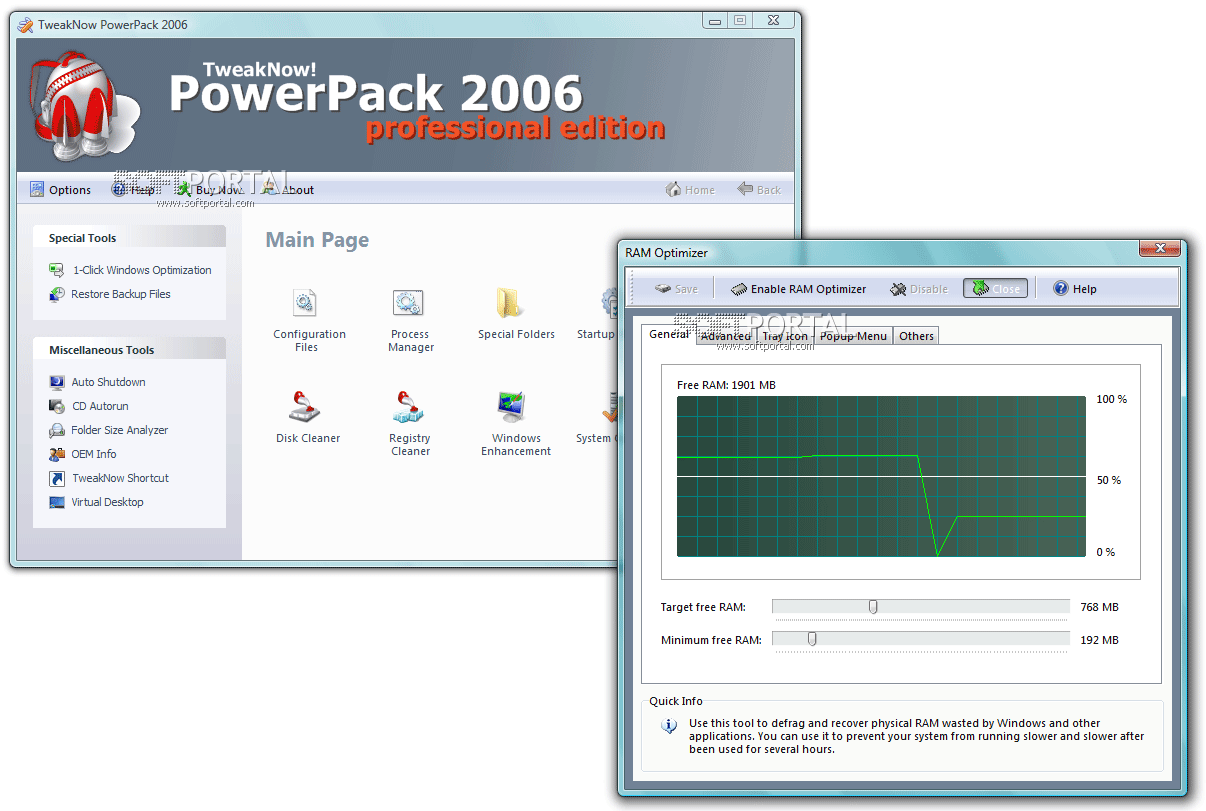
Task: Click the Quick Info information icon
Action: pos(669,727)
